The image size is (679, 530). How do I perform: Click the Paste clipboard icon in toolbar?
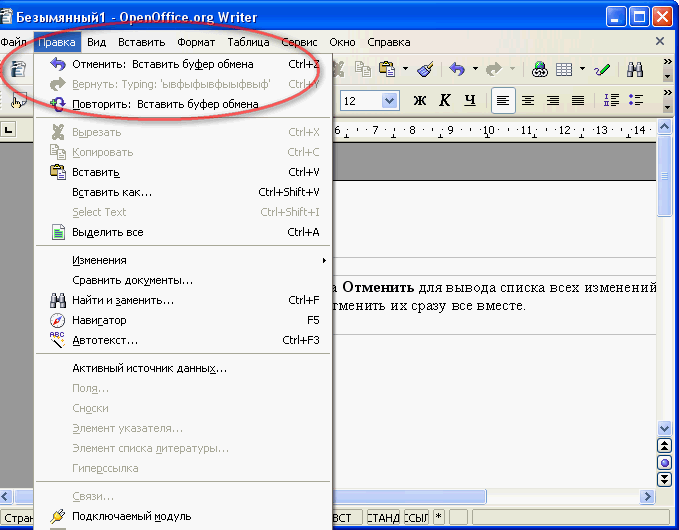(x=387, y=69)
